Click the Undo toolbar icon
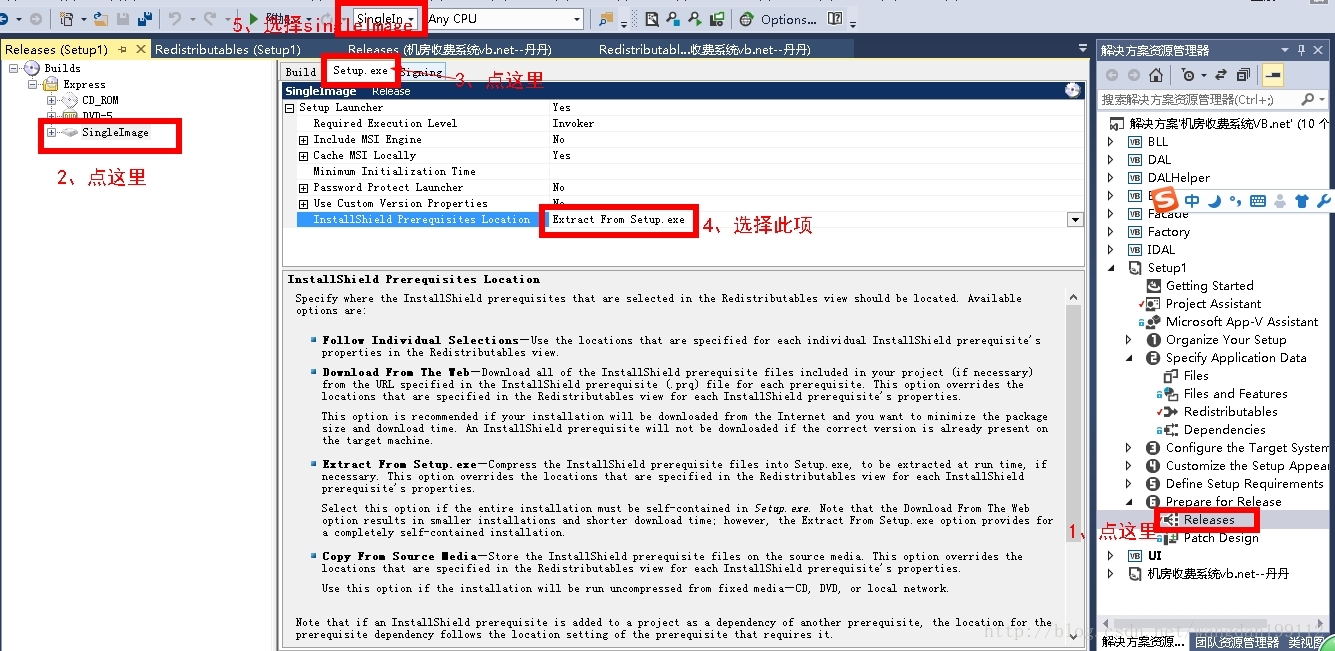 coord(175,19)
